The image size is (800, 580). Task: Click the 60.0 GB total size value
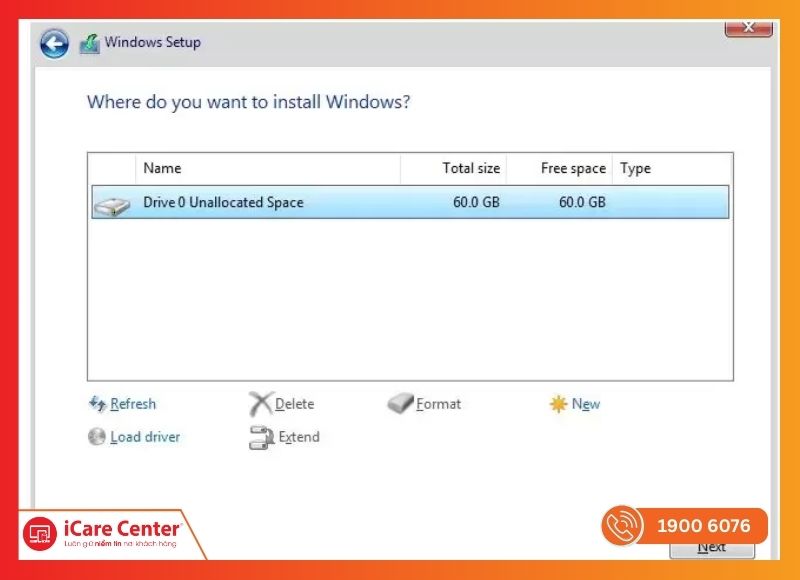tap(476, 202)
